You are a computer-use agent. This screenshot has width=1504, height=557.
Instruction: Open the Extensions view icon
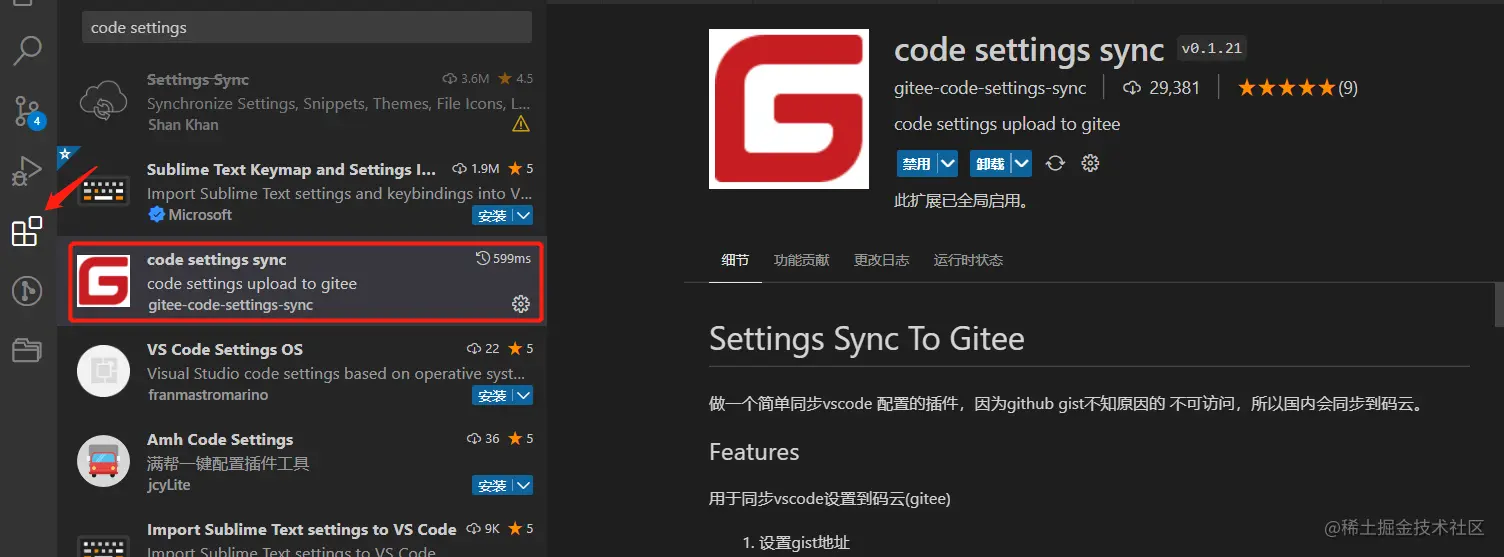pyautogui.click(x=27, y=231)
